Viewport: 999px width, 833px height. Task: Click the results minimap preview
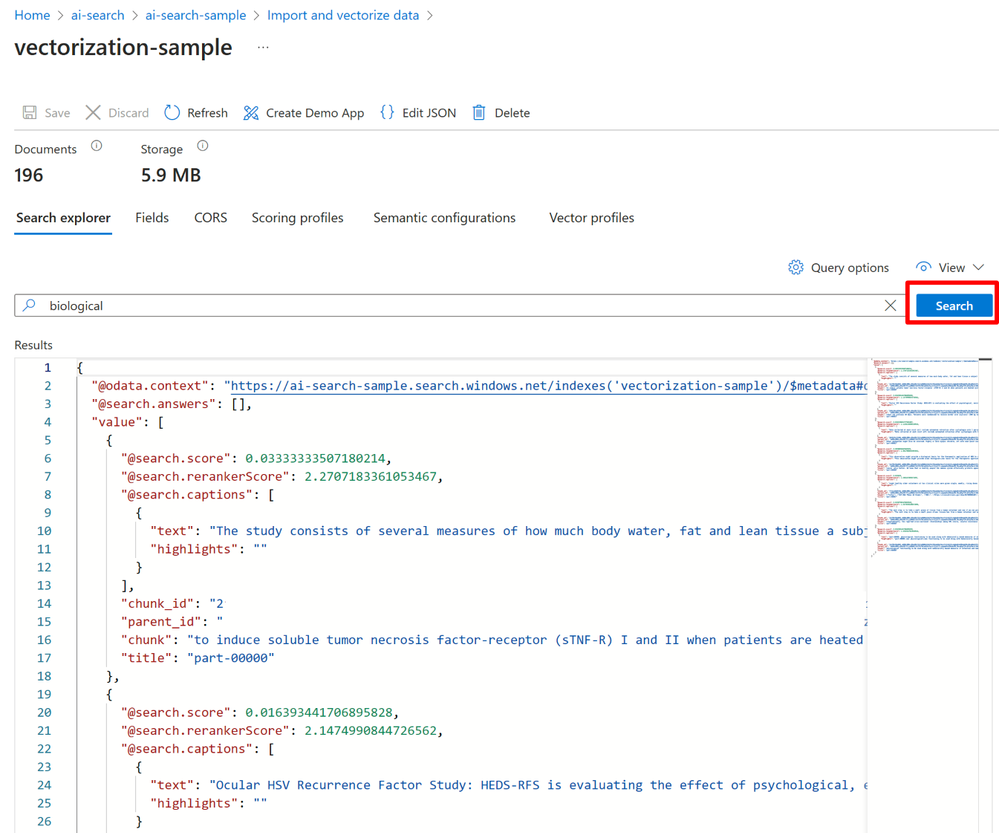tap(926, 457)
